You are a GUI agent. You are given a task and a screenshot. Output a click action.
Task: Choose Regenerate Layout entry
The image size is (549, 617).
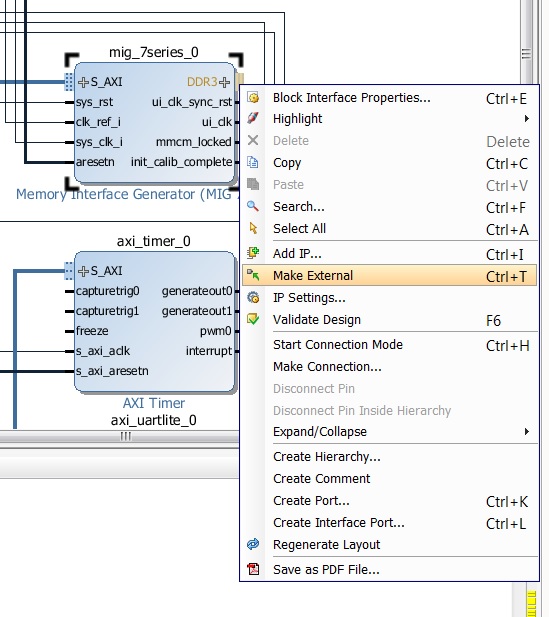[x=390, y=545]
